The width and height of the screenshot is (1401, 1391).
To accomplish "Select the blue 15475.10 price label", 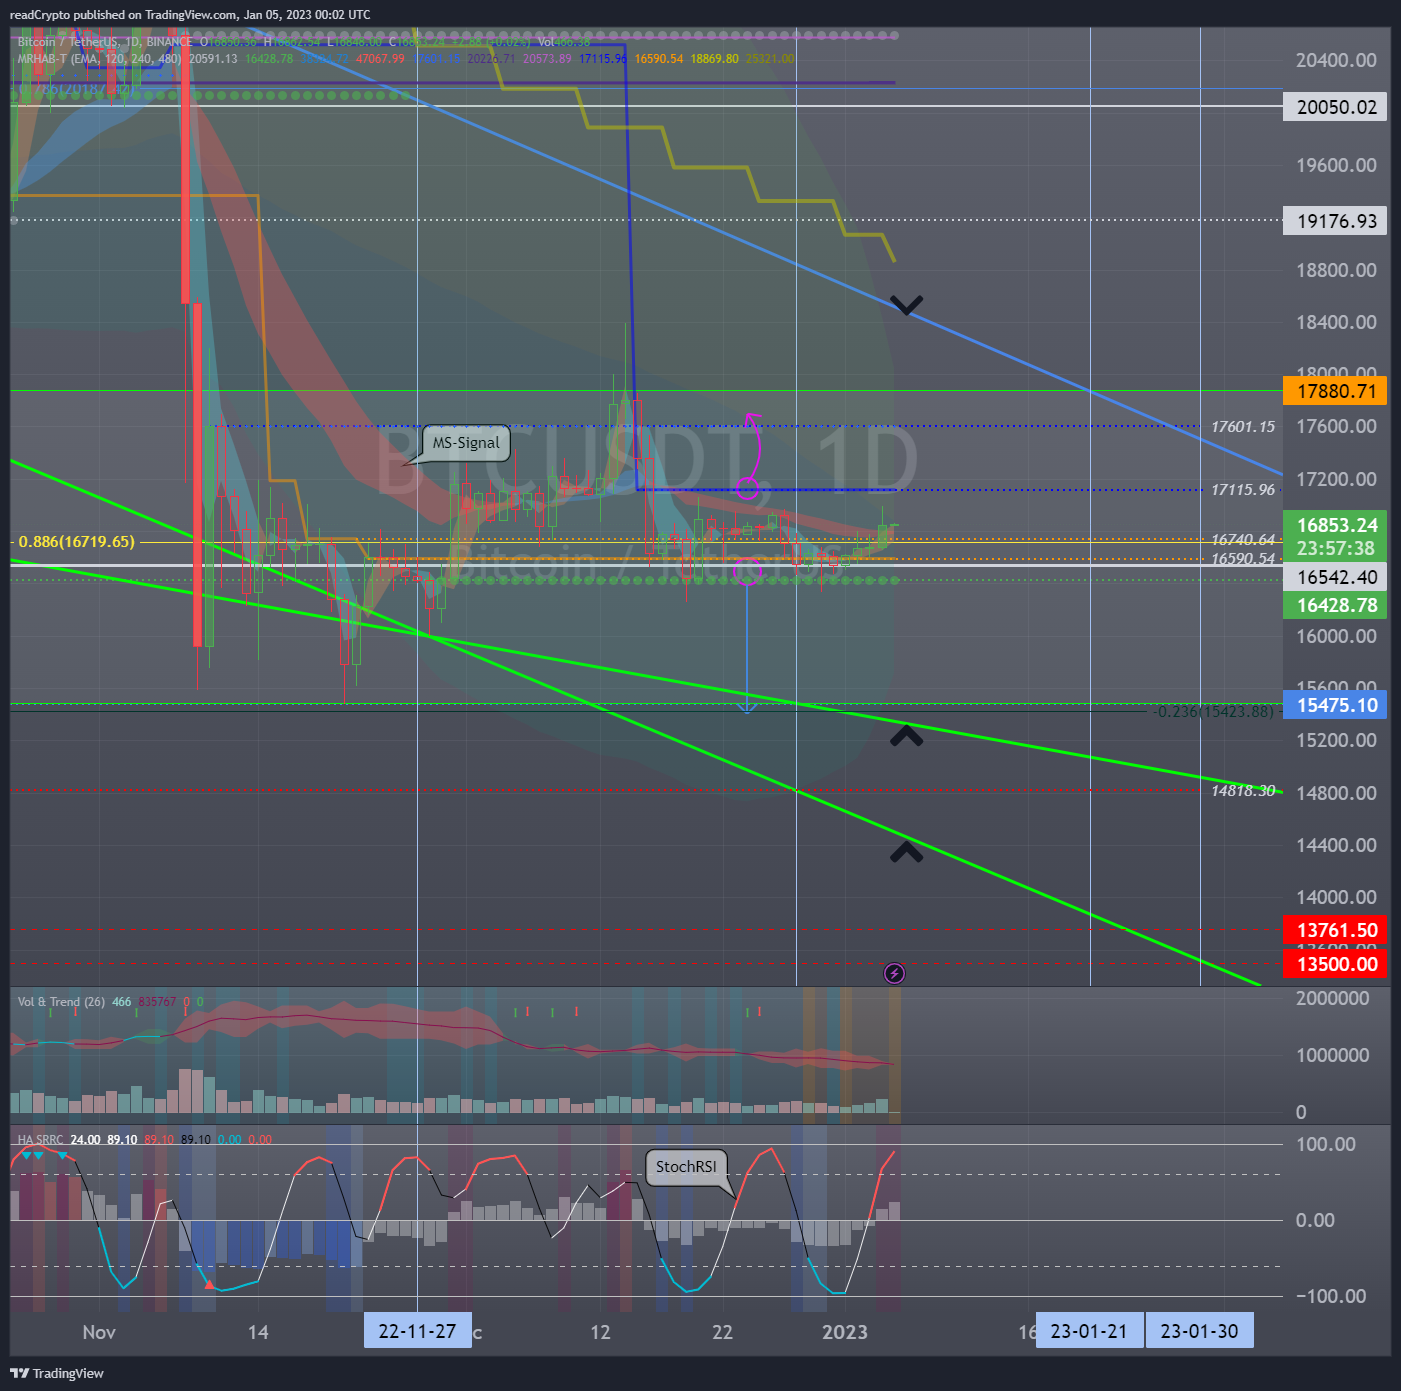I will (x=1335, y=705).
